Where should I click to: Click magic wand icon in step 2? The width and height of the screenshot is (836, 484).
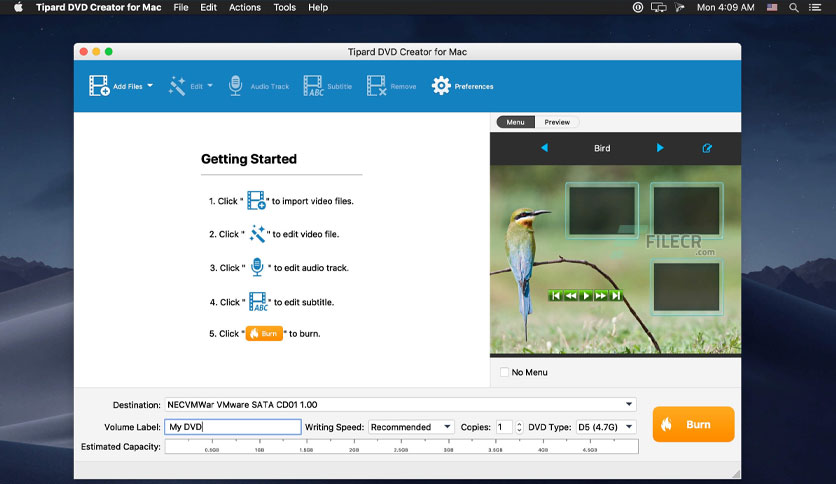258,233
